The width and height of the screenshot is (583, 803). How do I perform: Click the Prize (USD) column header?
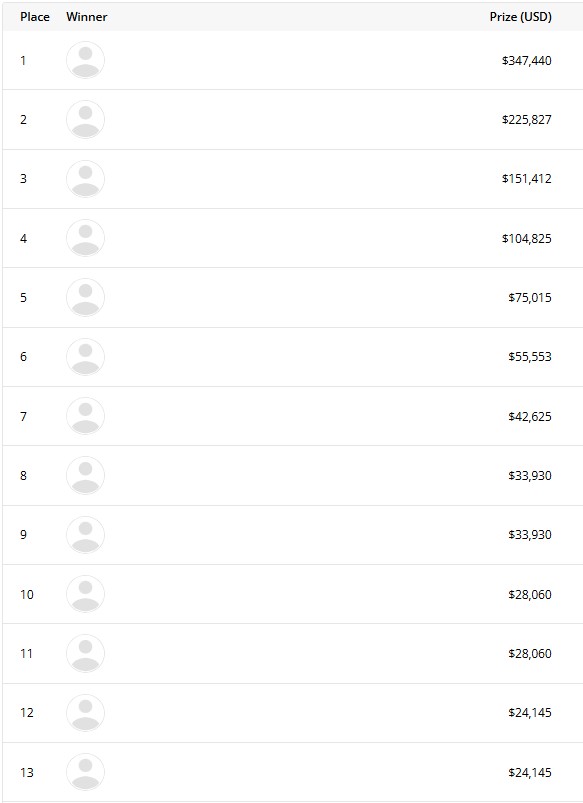(x=520, y=17)
